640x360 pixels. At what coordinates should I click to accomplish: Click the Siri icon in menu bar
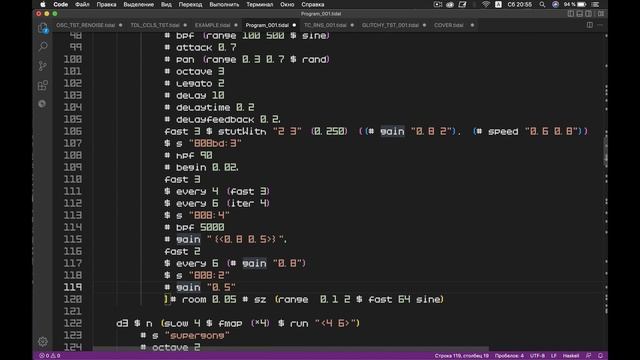click(x=555, y=4)
